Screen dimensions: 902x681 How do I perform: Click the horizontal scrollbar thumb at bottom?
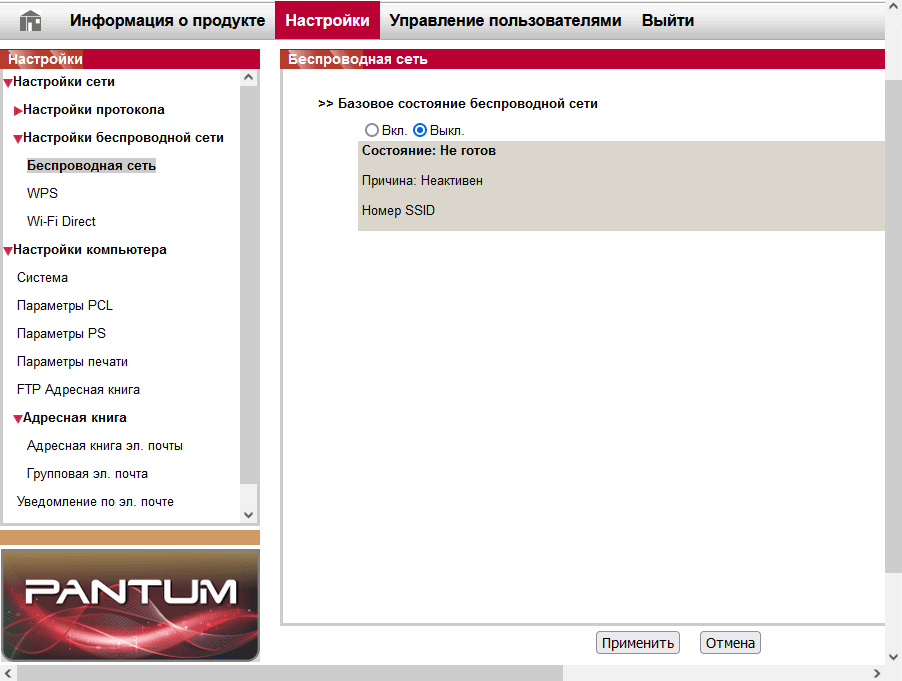(289, 674)
